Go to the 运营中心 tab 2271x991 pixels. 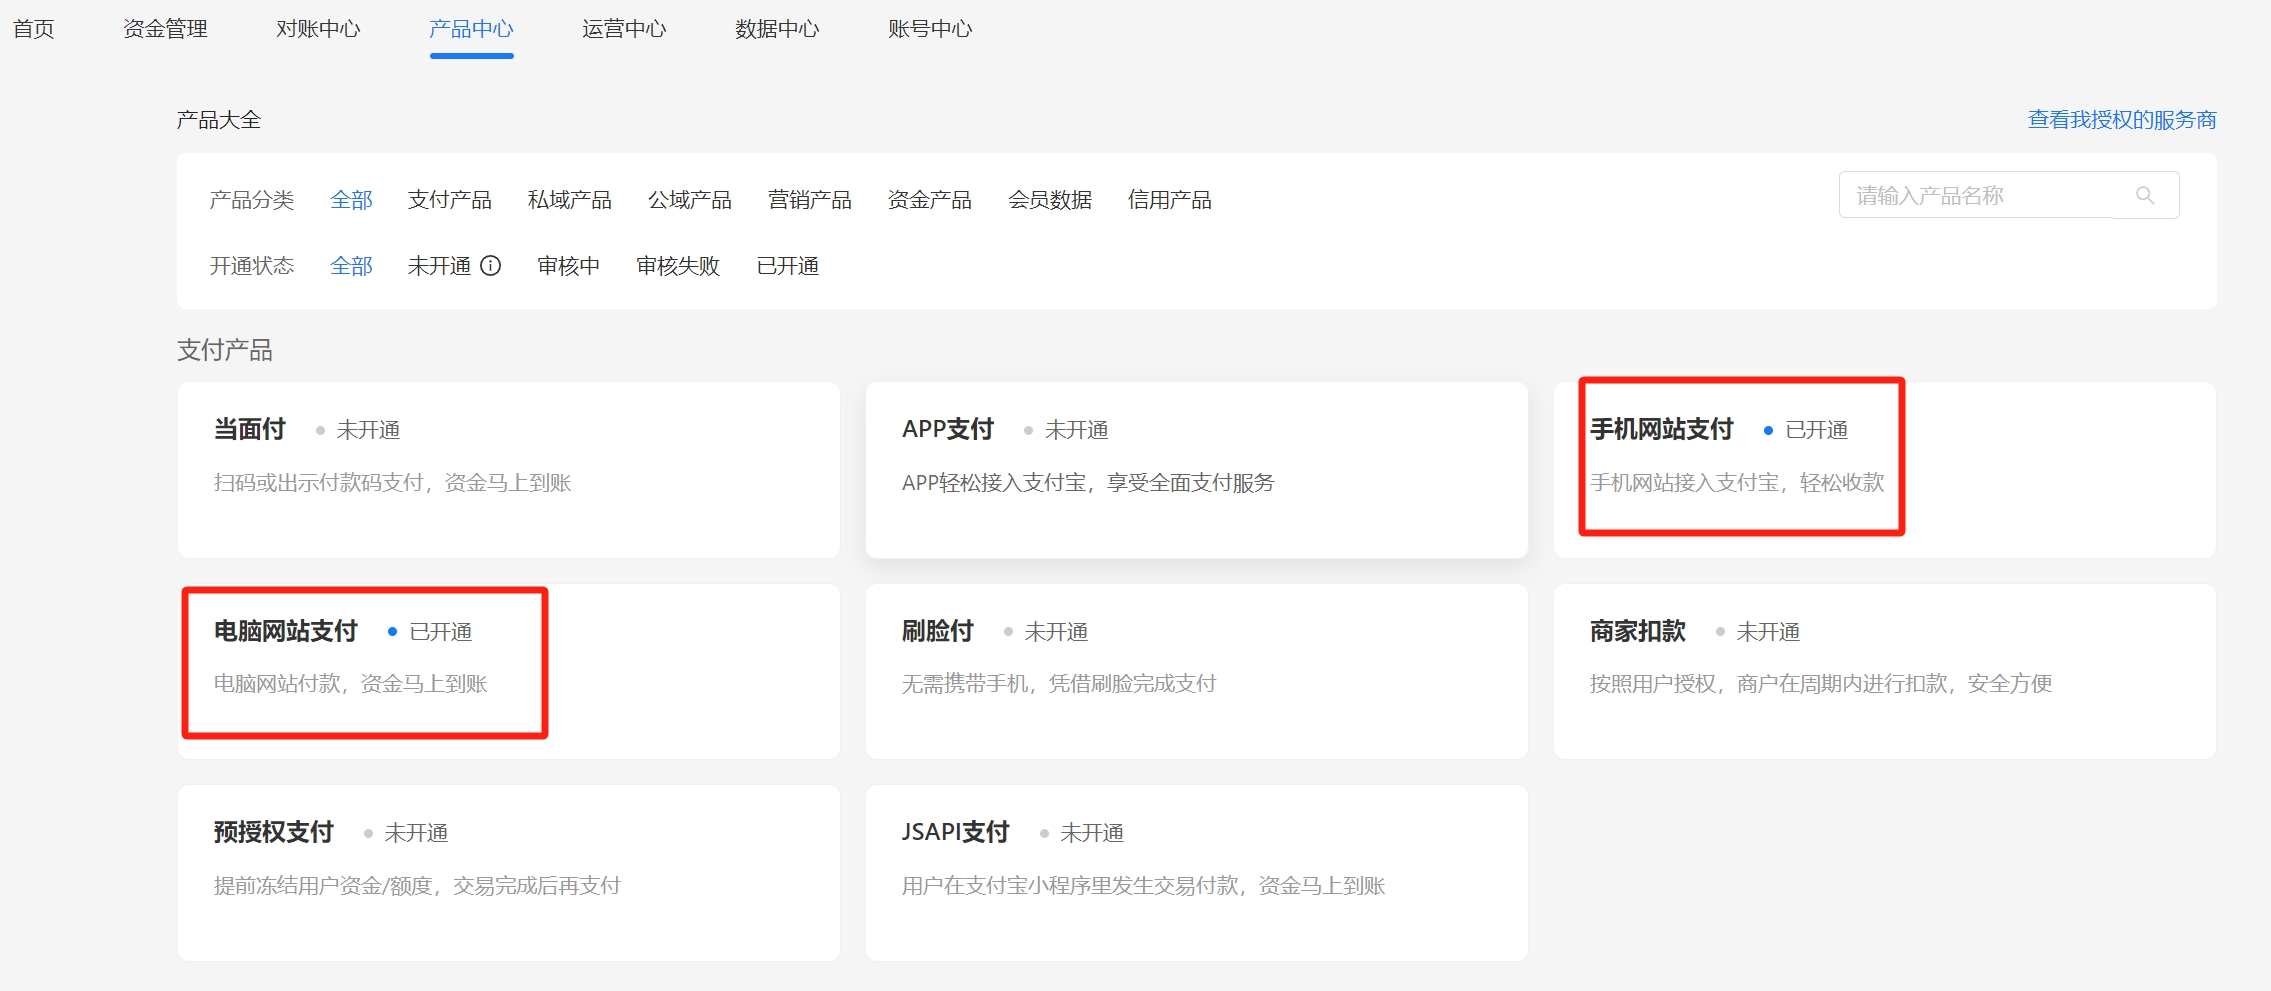(x=624, y=29)
